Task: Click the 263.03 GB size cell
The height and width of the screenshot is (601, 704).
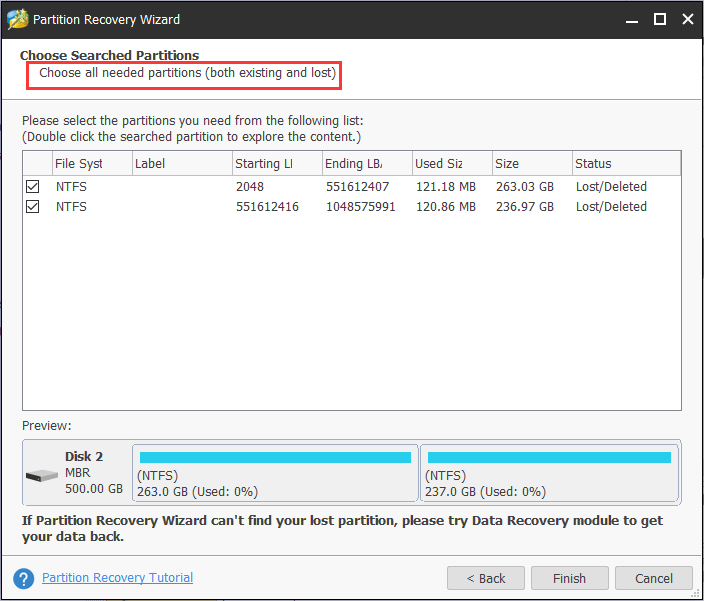Action: pos(524,187)
